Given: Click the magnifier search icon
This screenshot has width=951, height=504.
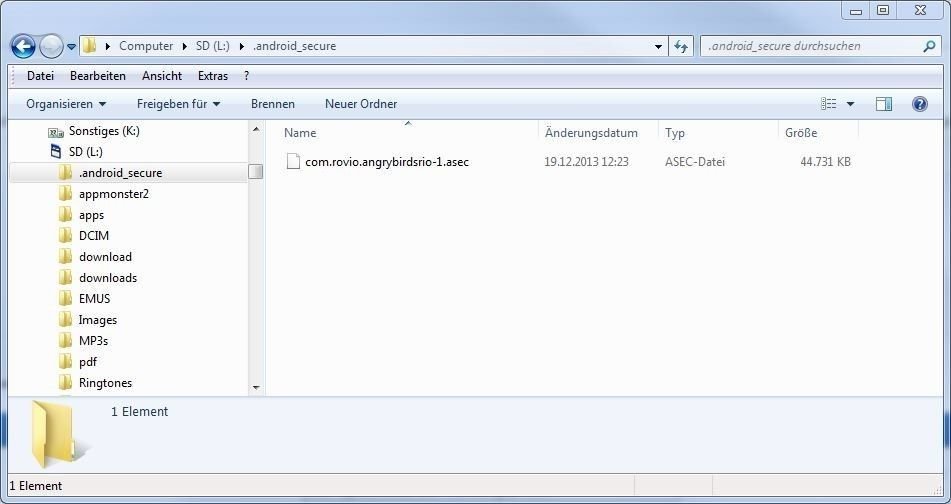Looking at the screenshot, I should (929, 46).
